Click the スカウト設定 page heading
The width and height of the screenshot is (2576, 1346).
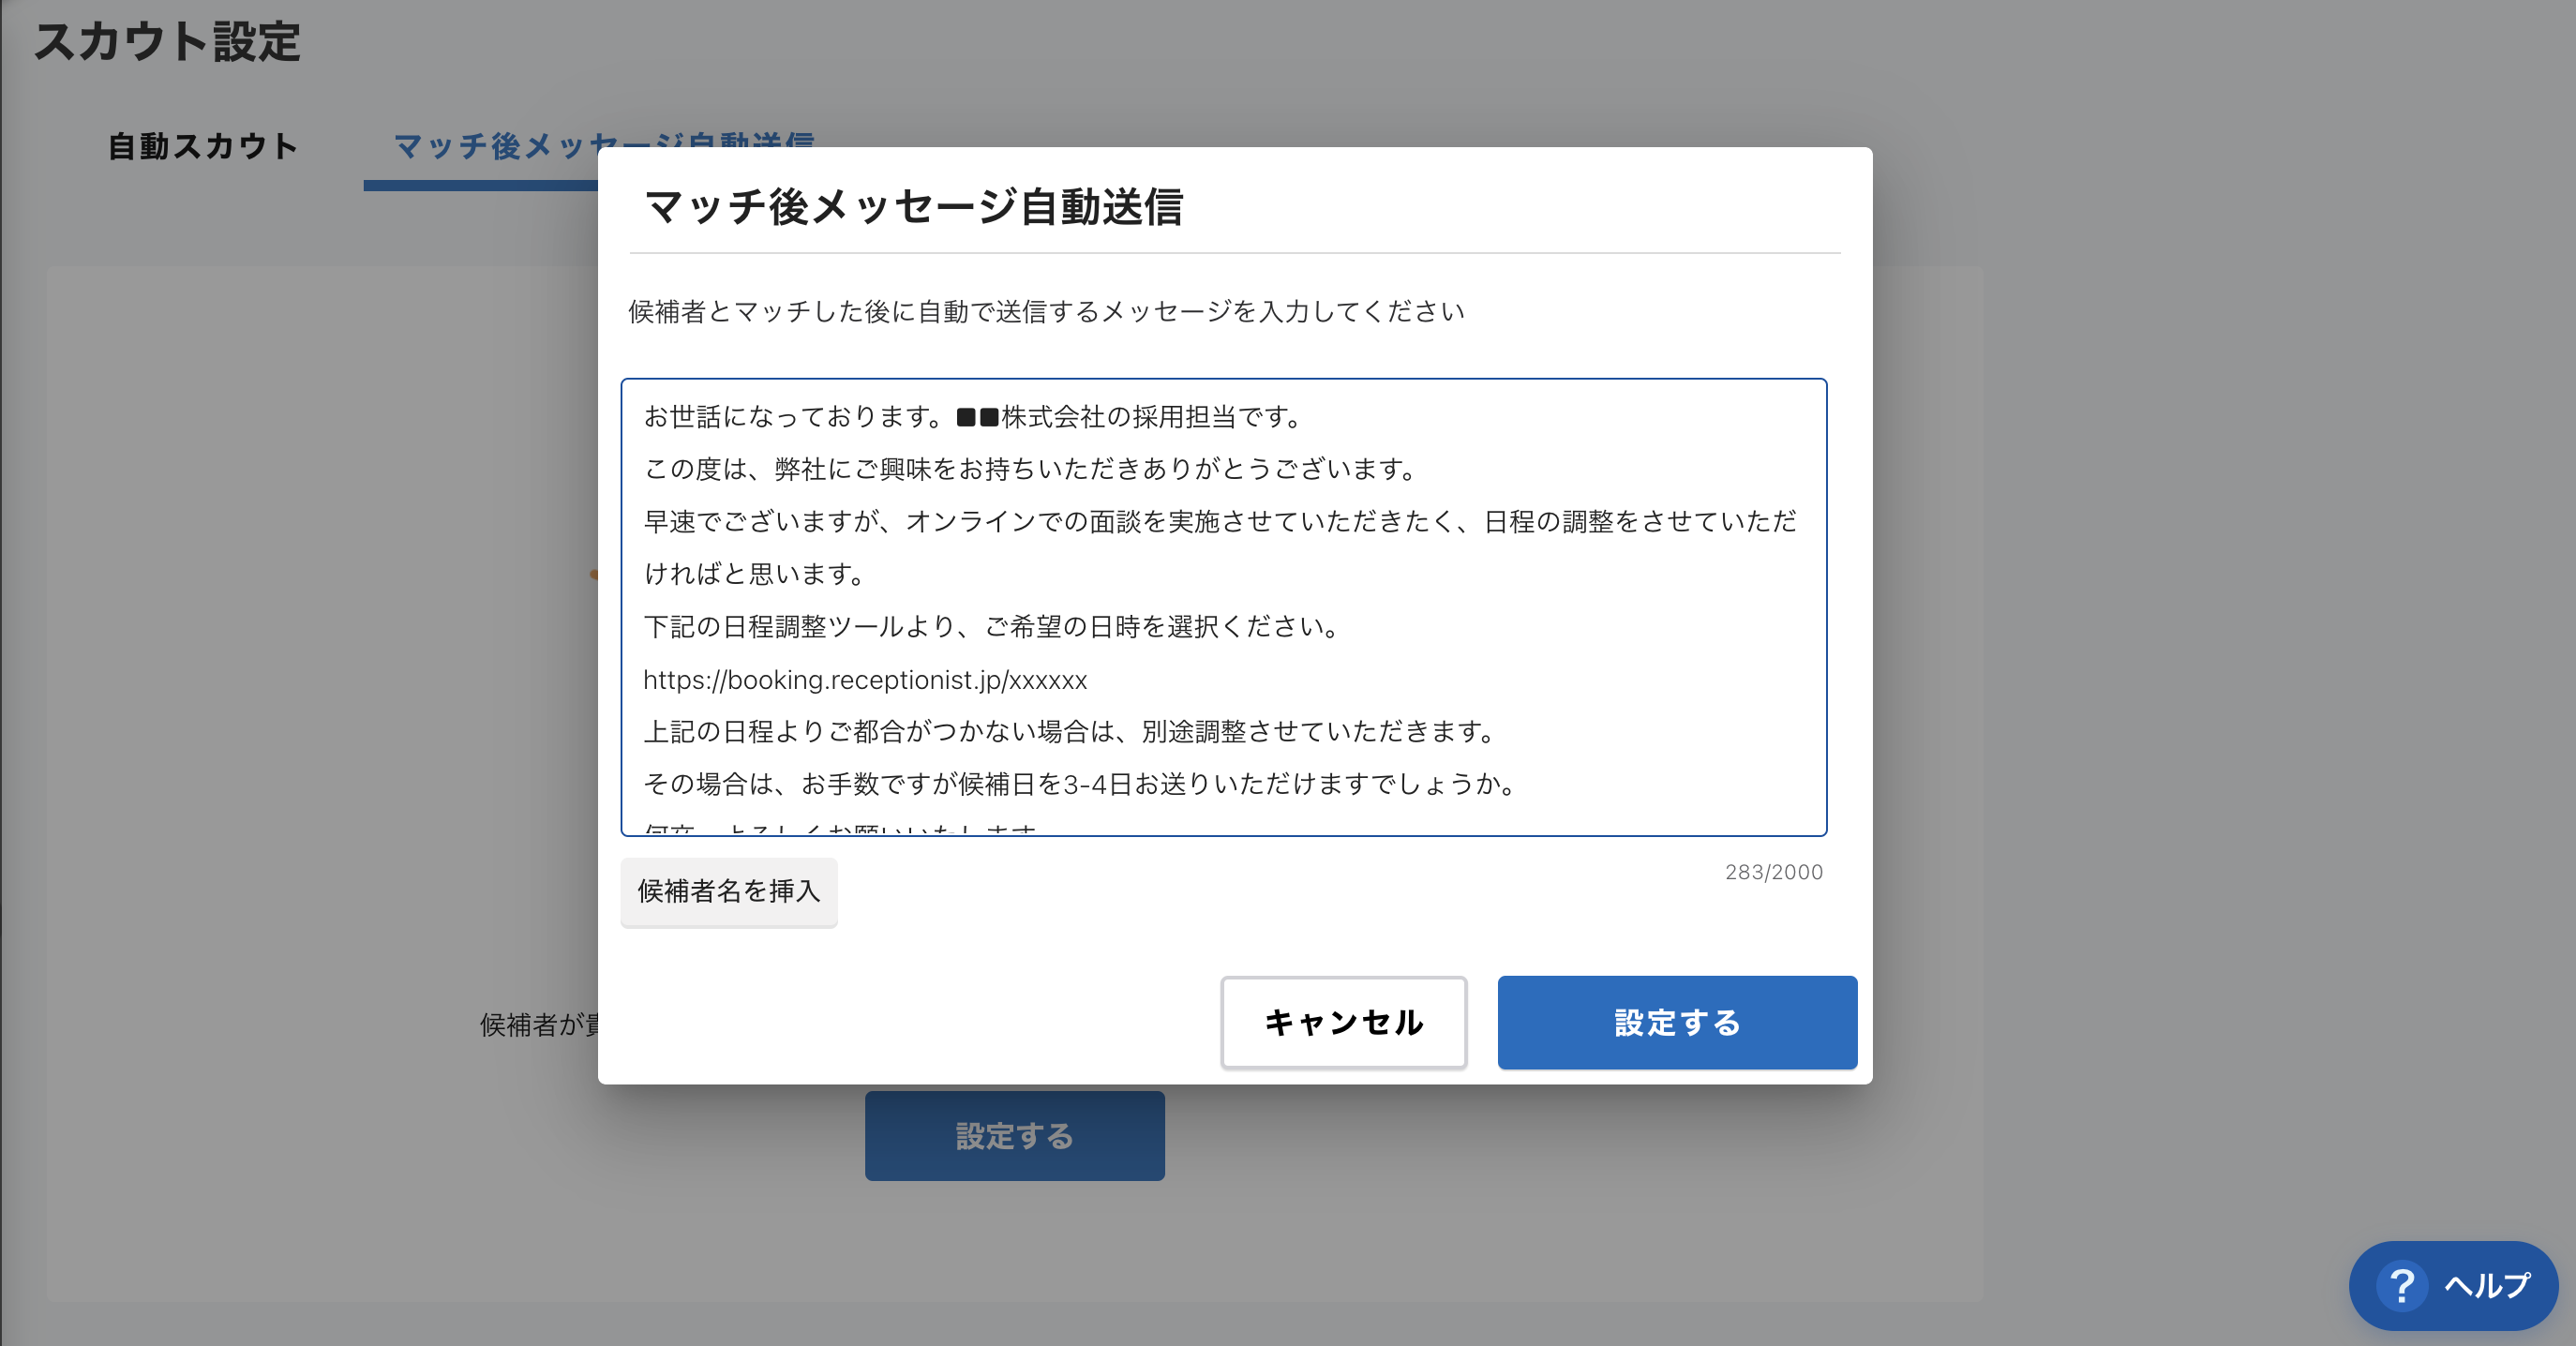tap(167, 42)
